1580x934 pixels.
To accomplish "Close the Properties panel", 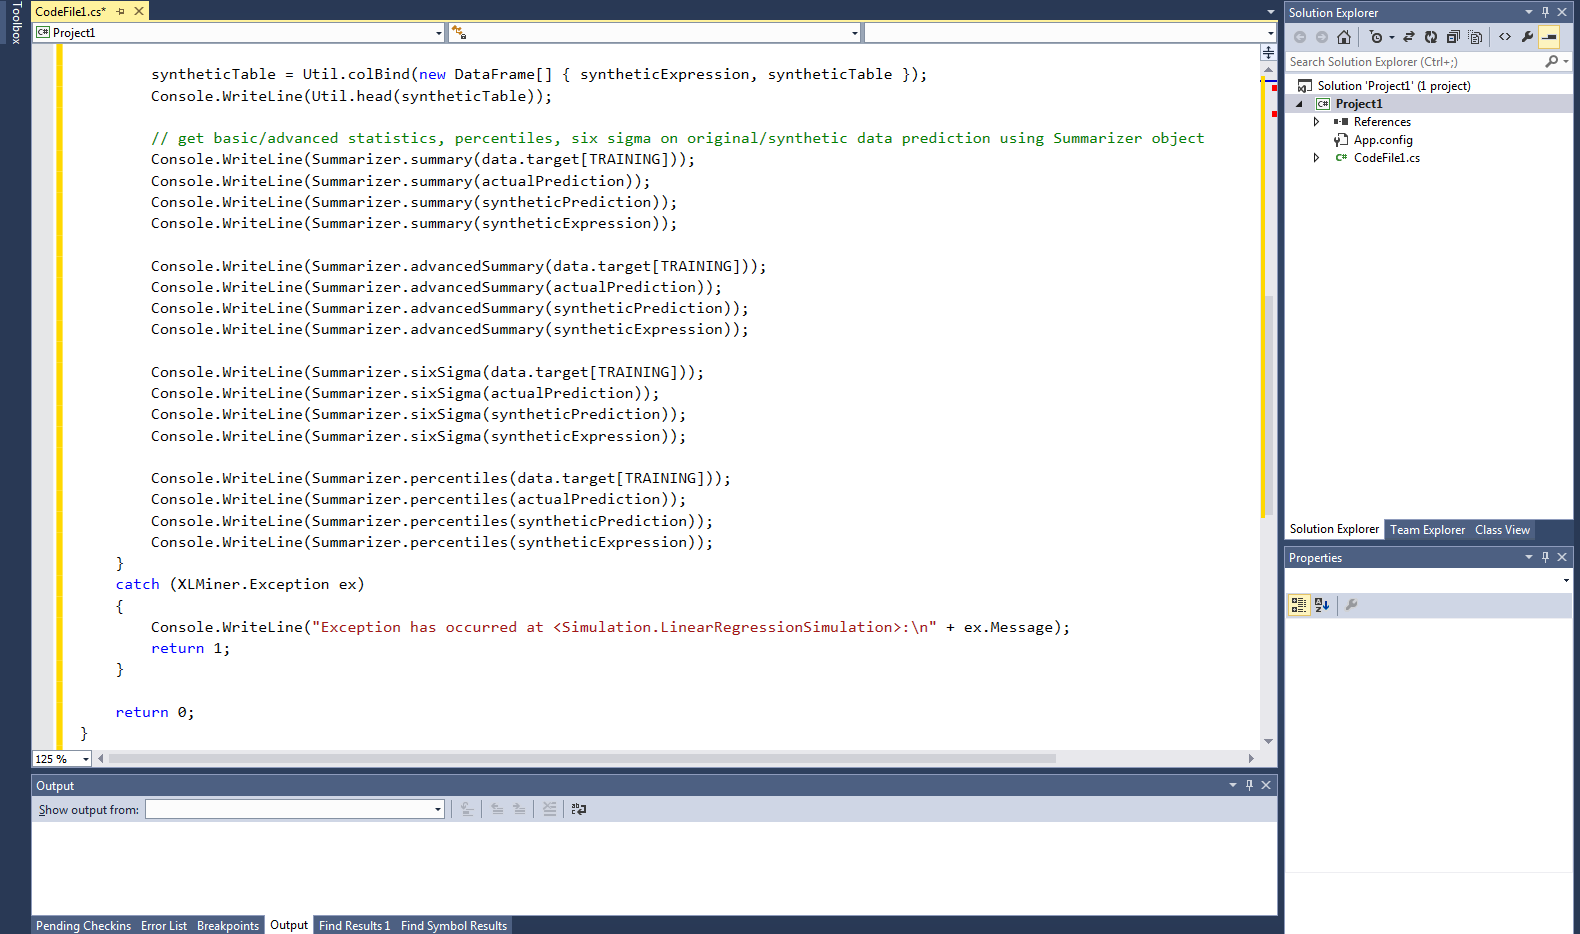I will (x=1562, y=557).
